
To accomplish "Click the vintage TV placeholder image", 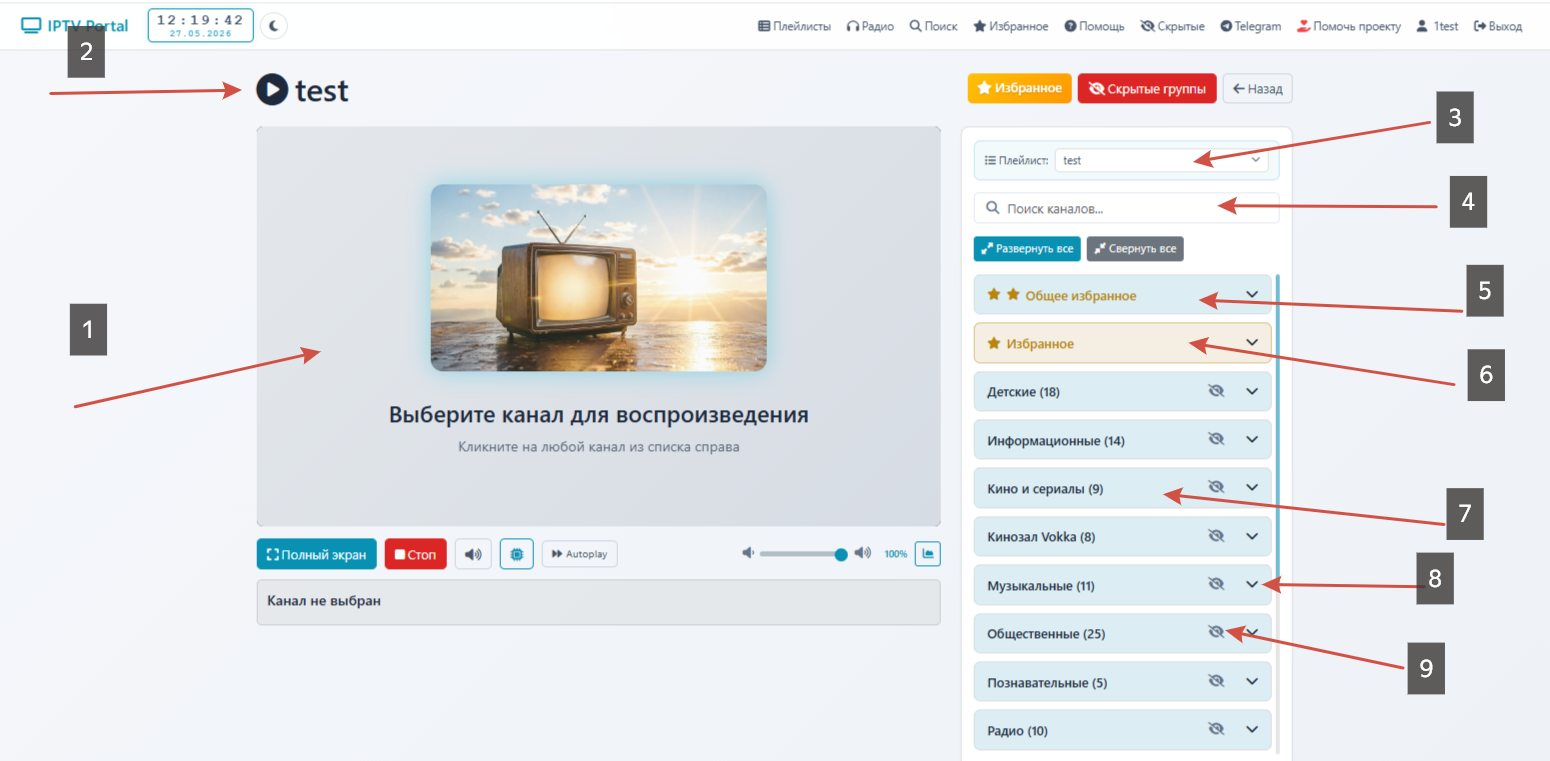I will tap(599, 277).
